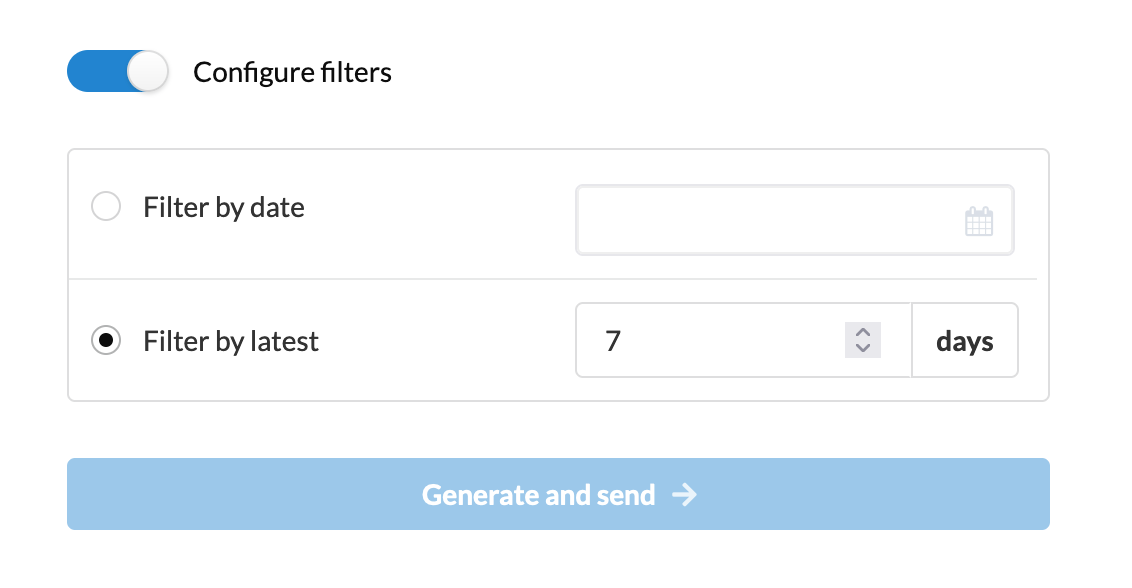The image size is (1132, 588).
Task: Click the "Filter by date" label text
Action: (x=224, y=207)
